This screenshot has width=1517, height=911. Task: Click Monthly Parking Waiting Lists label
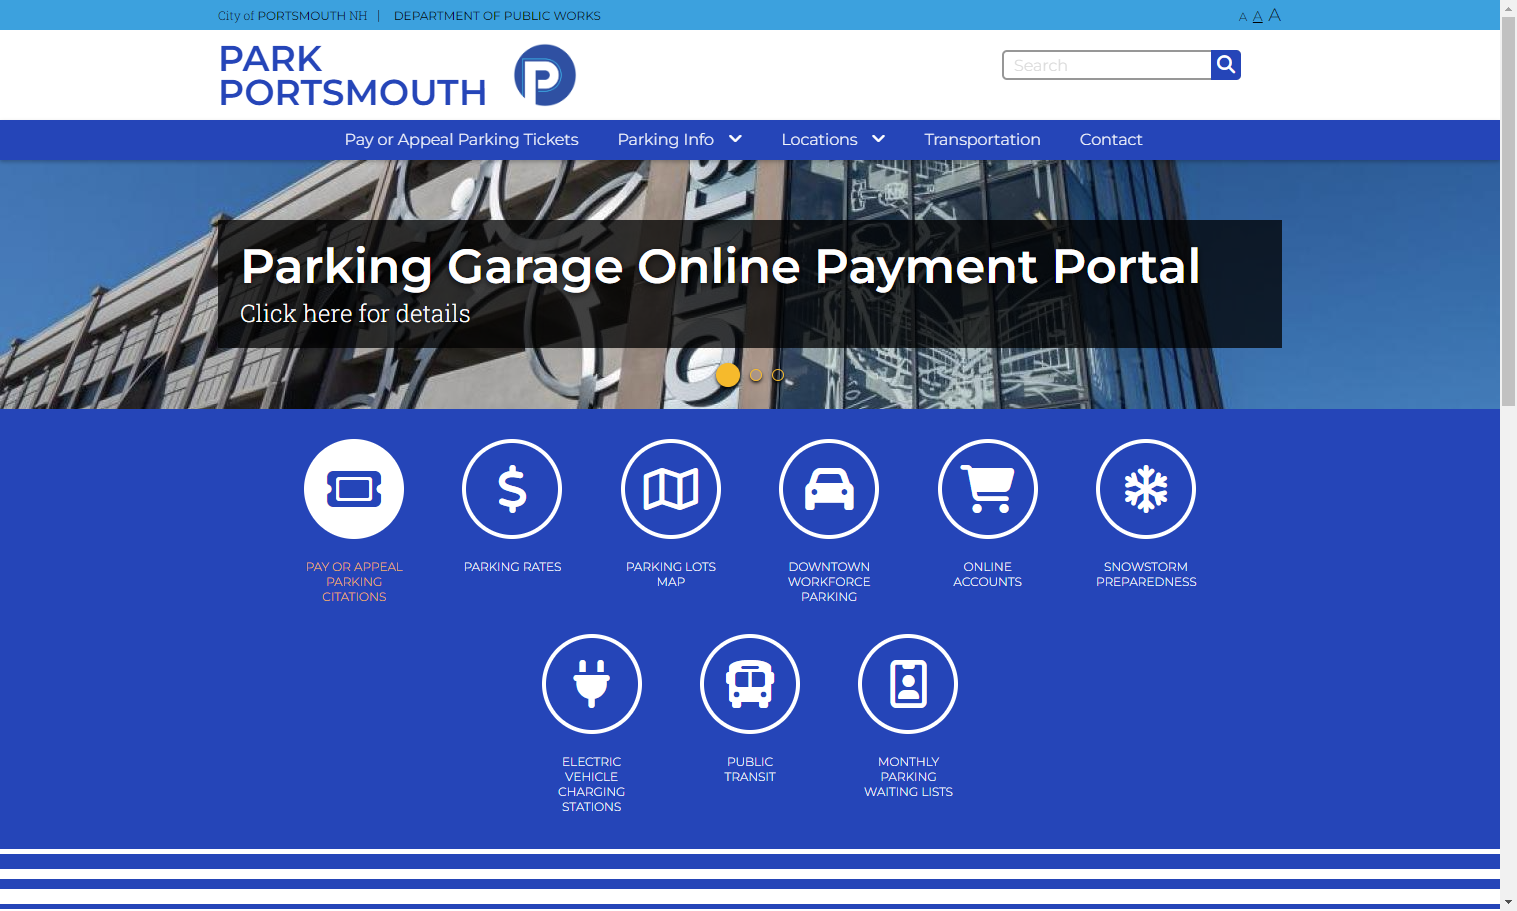908,777
